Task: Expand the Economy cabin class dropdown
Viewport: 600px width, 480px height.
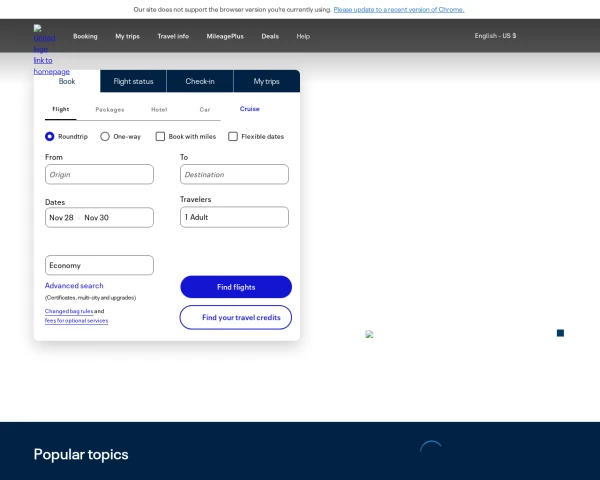Action: click(99, 265)
